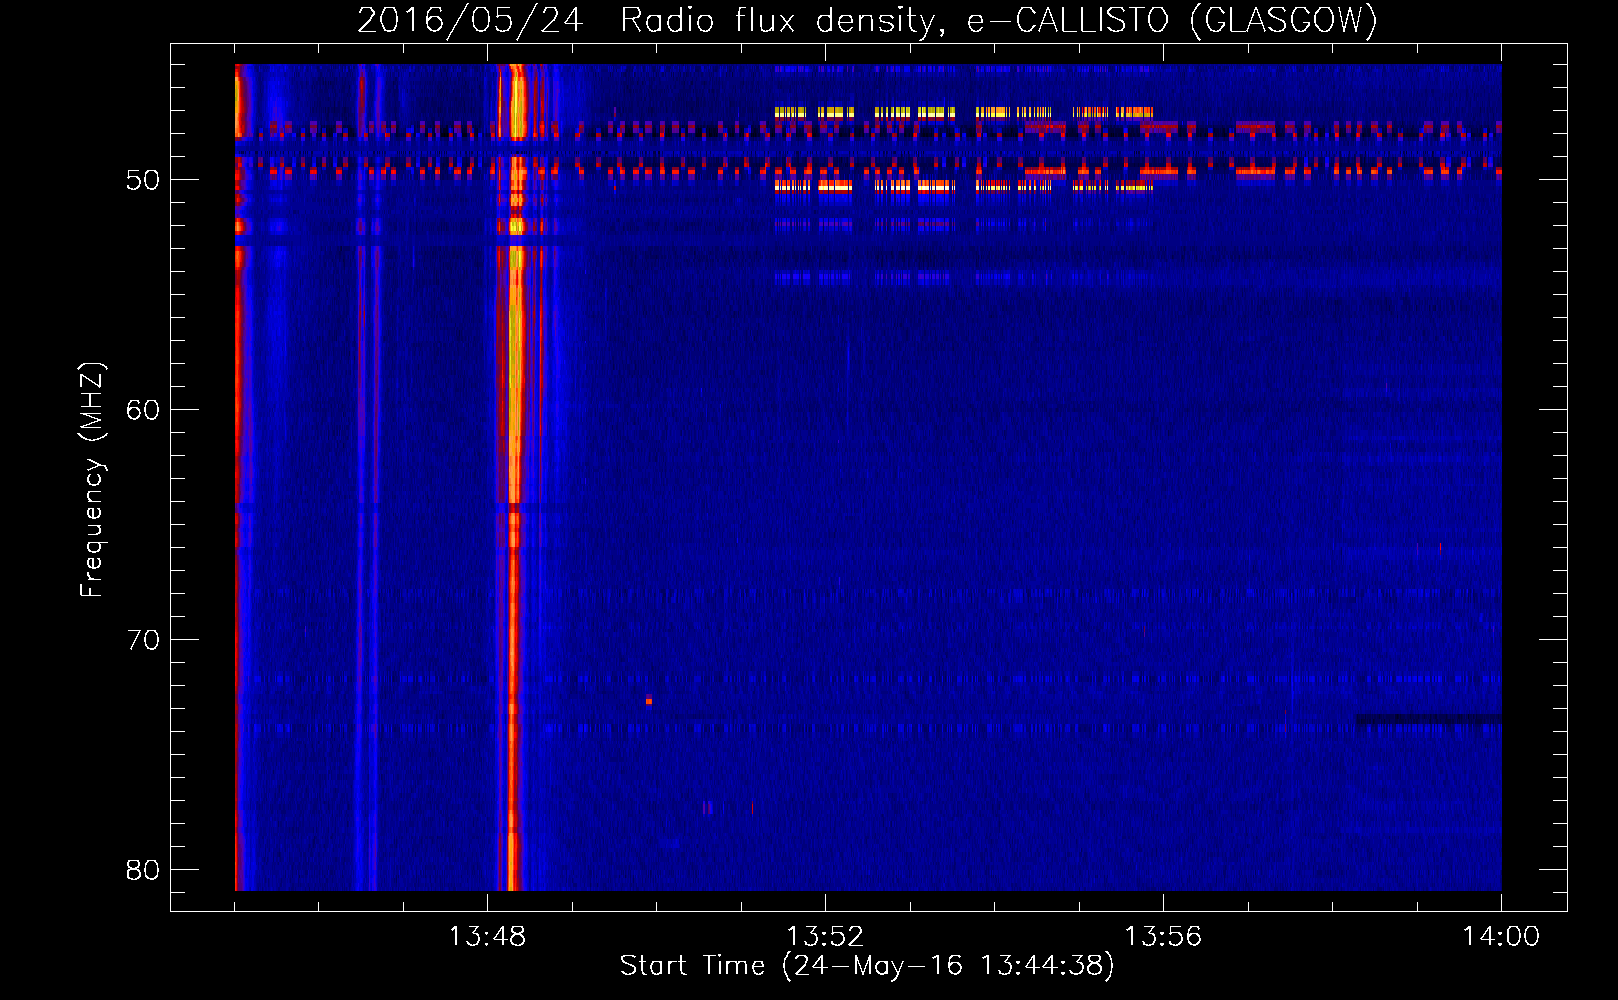Click the '50' frequency tick label
Viewport: 1618px width, 1000px height.
(x=143, y=180)
